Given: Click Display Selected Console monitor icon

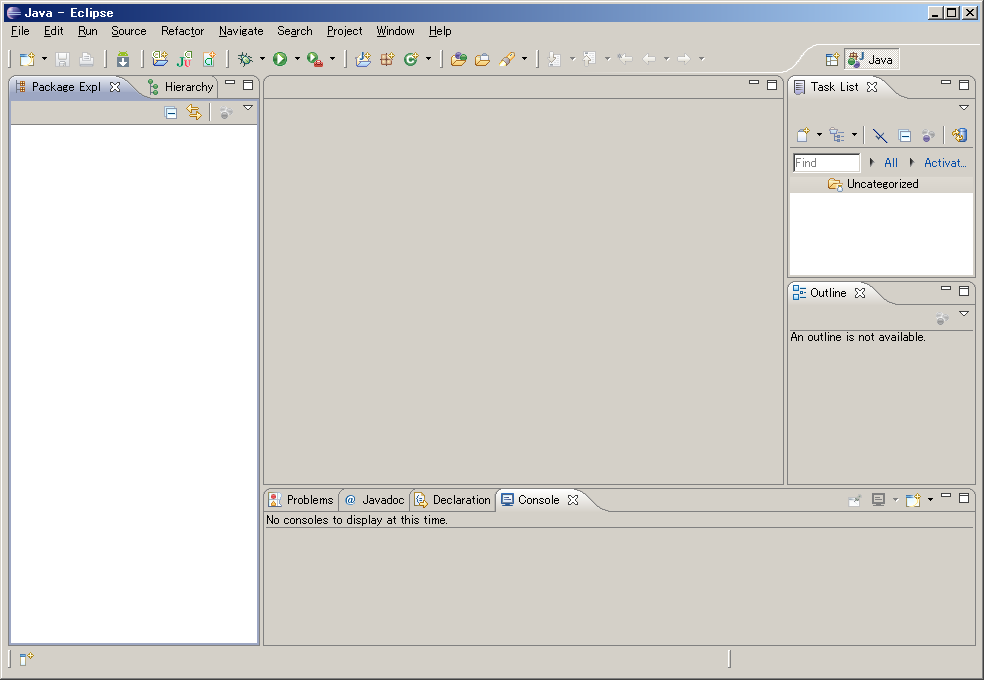Looking at the screenshot, I should (879, 500).
